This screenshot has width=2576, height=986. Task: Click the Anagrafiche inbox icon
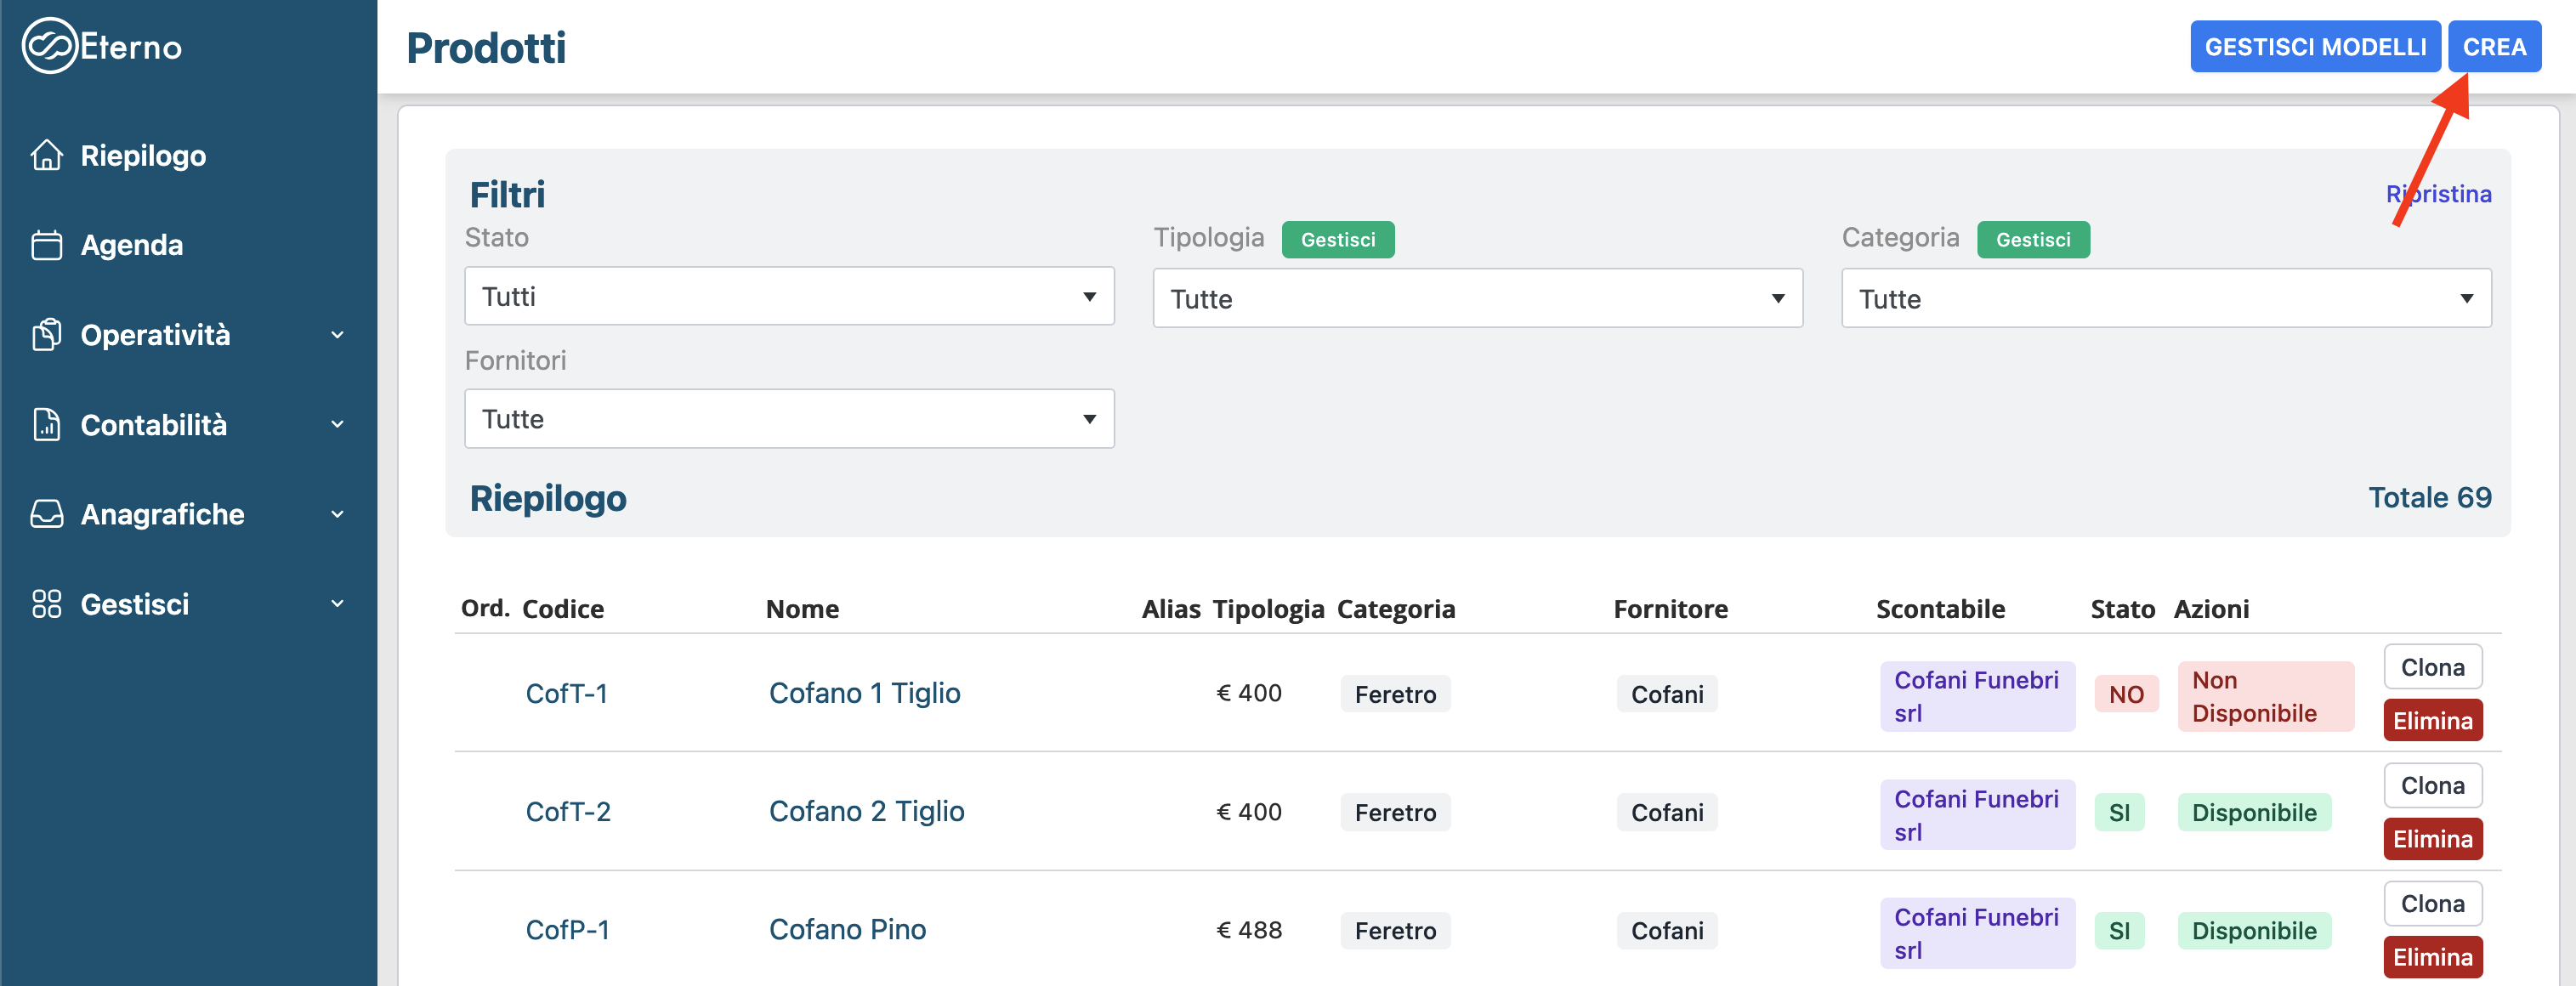click(x=46, y=514)
